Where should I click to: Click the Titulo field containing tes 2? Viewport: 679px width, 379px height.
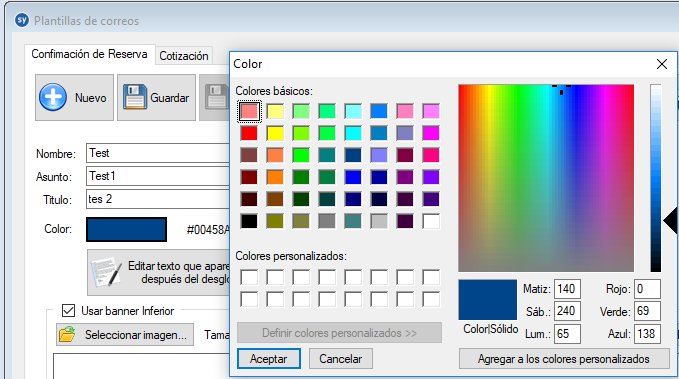pyautogui.click(x=158, y=199)
